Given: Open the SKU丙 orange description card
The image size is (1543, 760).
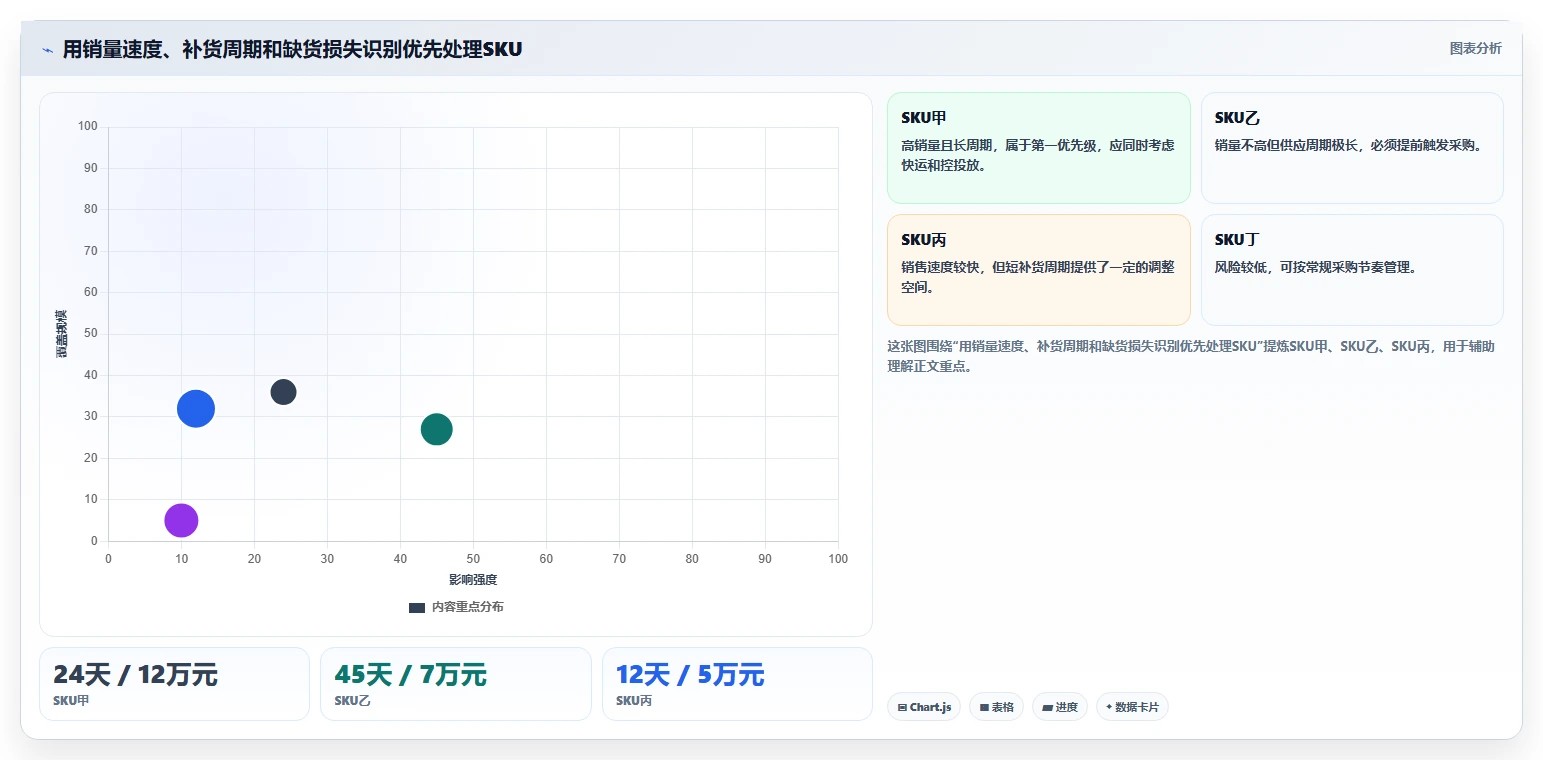Looking at the screenshot, I should point(1038,270).
